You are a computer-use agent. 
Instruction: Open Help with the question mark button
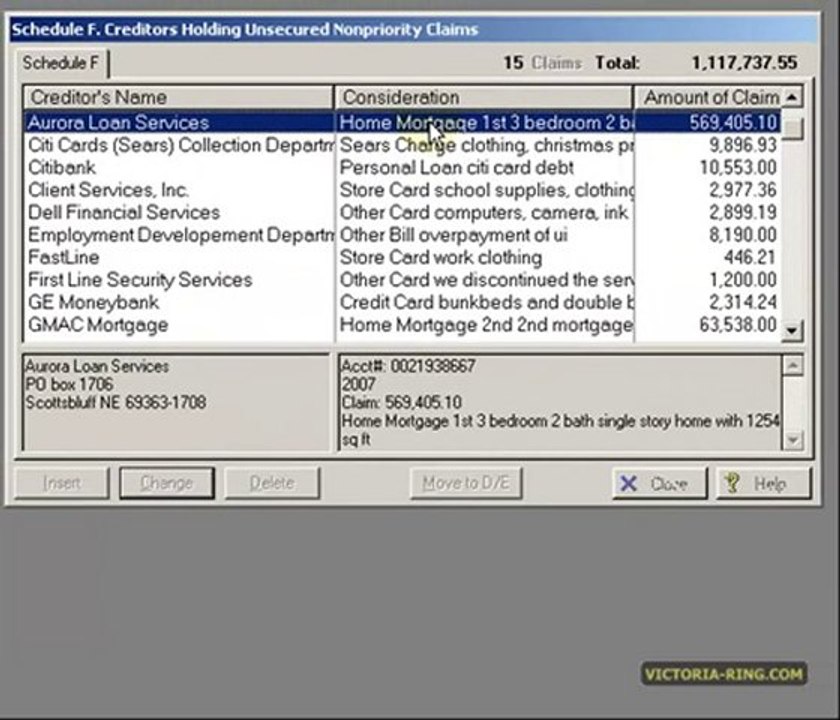pyautogui.click(x=764, y=484)
